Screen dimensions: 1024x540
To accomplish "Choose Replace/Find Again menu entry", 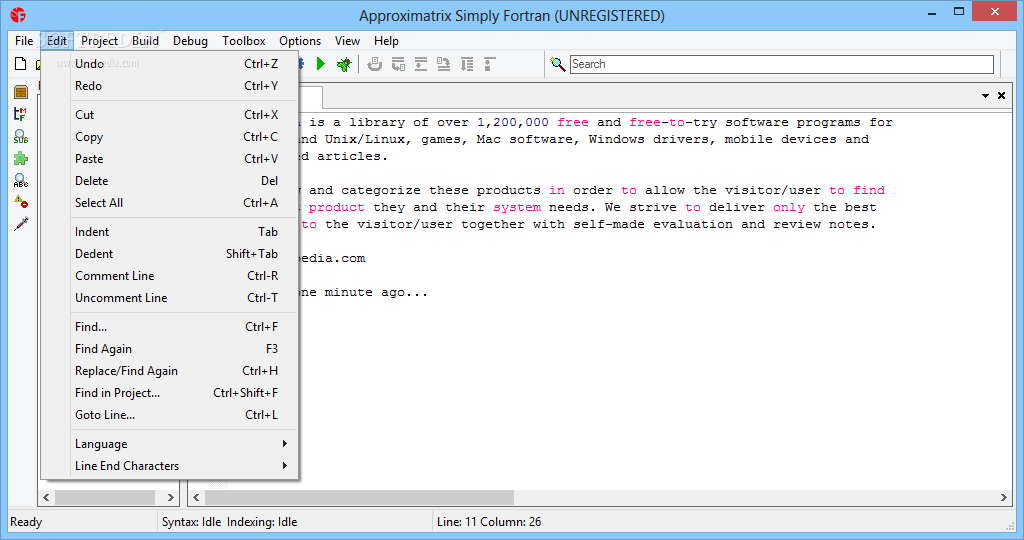I will 182,371.
